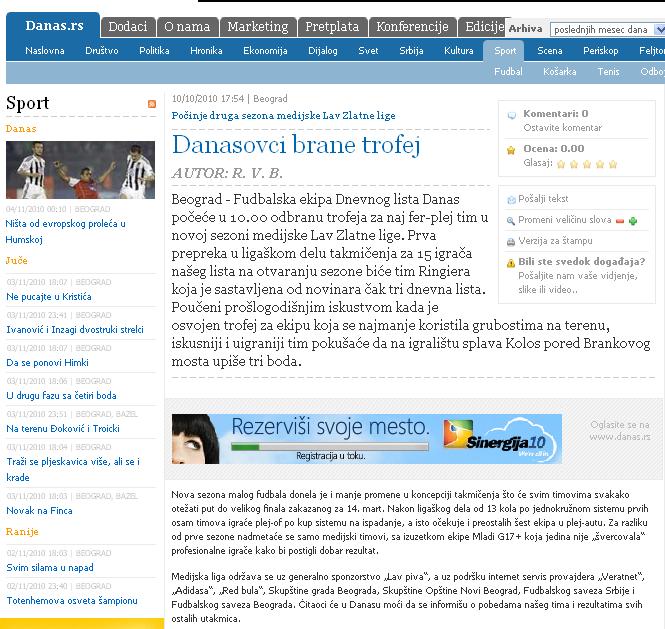This screenshot has width=665, height=629.
Task: Click the Ostavite komentar link
Action: (x=562, y=128)
